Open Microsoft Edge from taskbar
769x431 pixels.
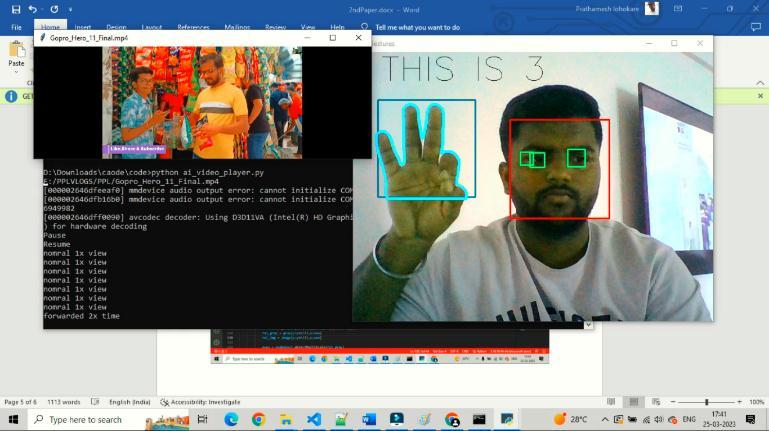point(231,419)
